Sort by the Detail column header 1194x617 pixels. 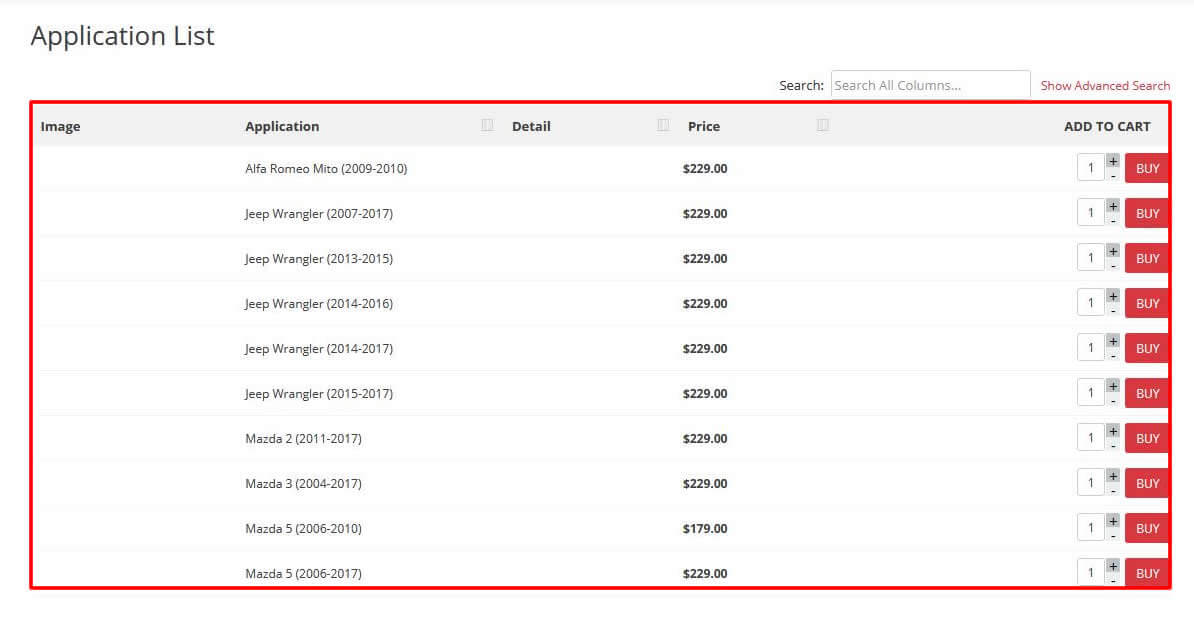pyautogui.click(x=531, y=126)
